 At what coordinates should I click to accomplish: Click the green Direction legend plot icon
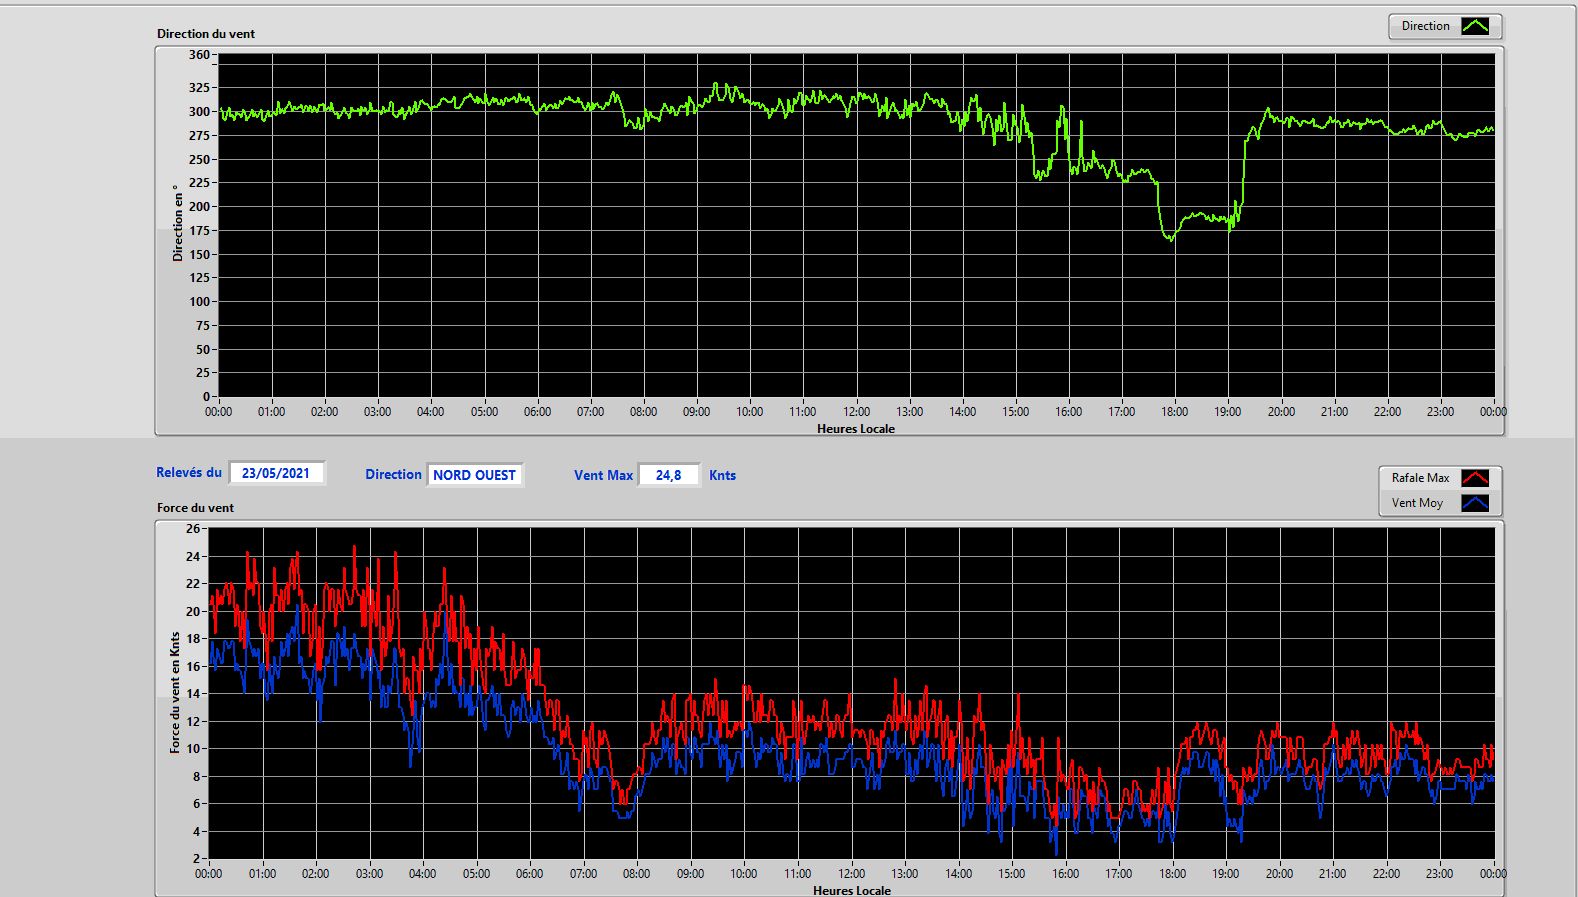point(1475,26)
